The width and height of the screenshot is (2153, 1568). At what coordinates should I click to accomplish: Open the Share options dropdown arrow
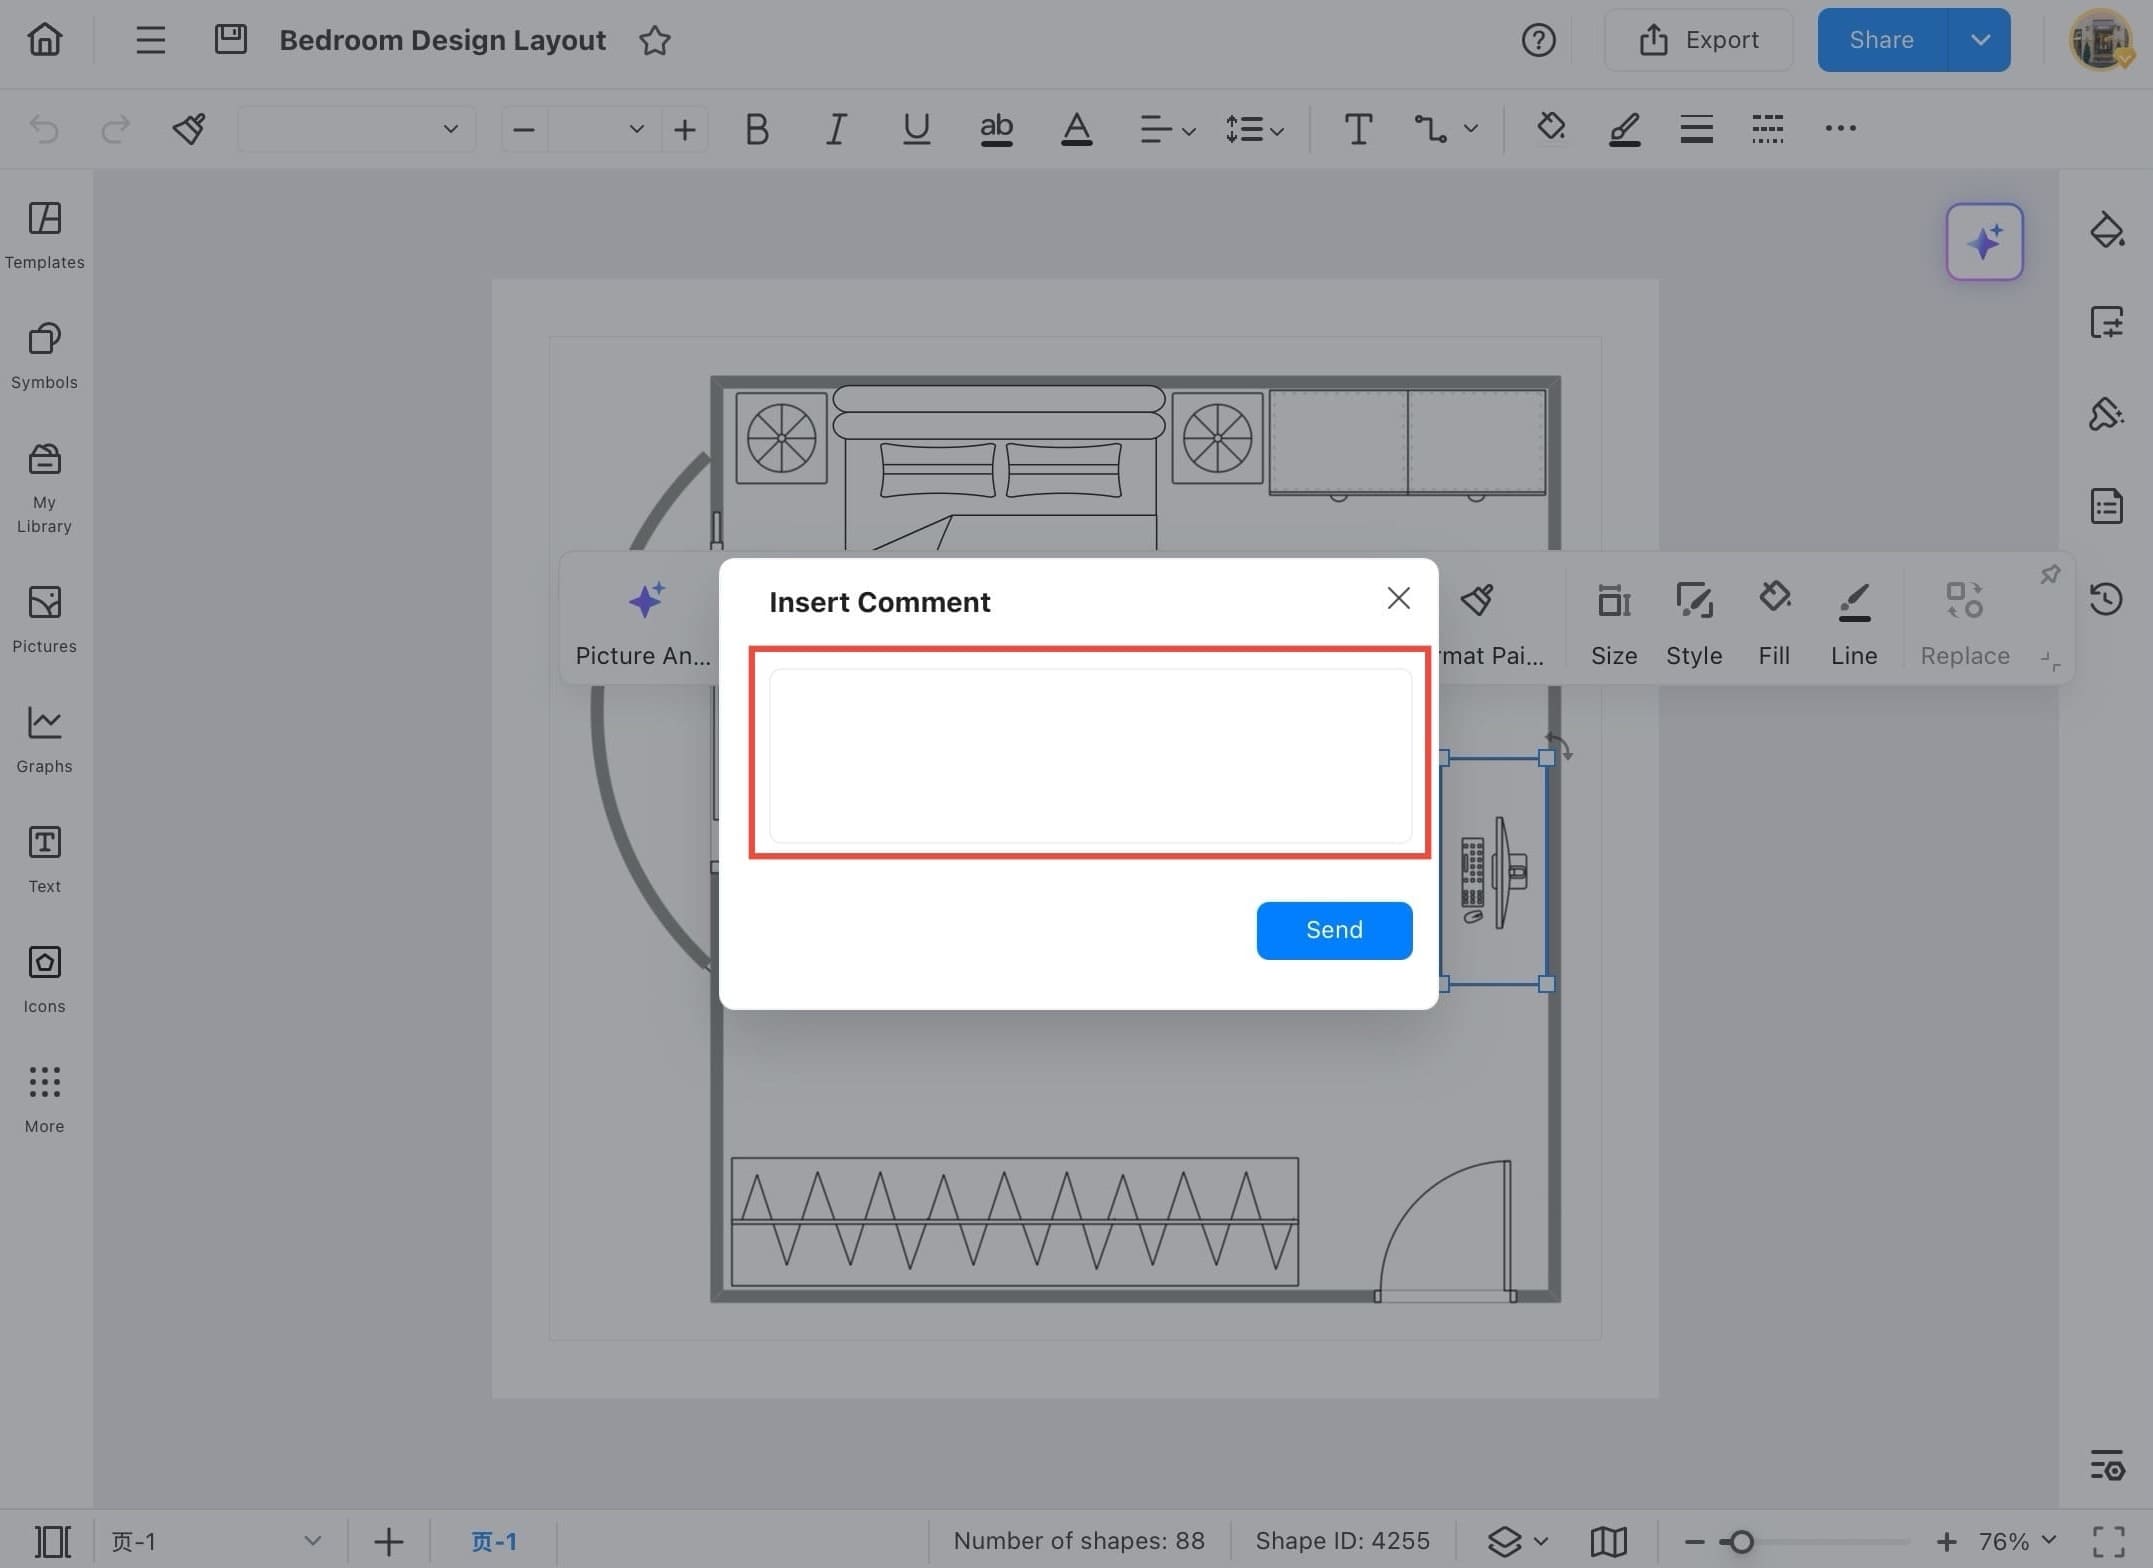(x=1979, y=39)
